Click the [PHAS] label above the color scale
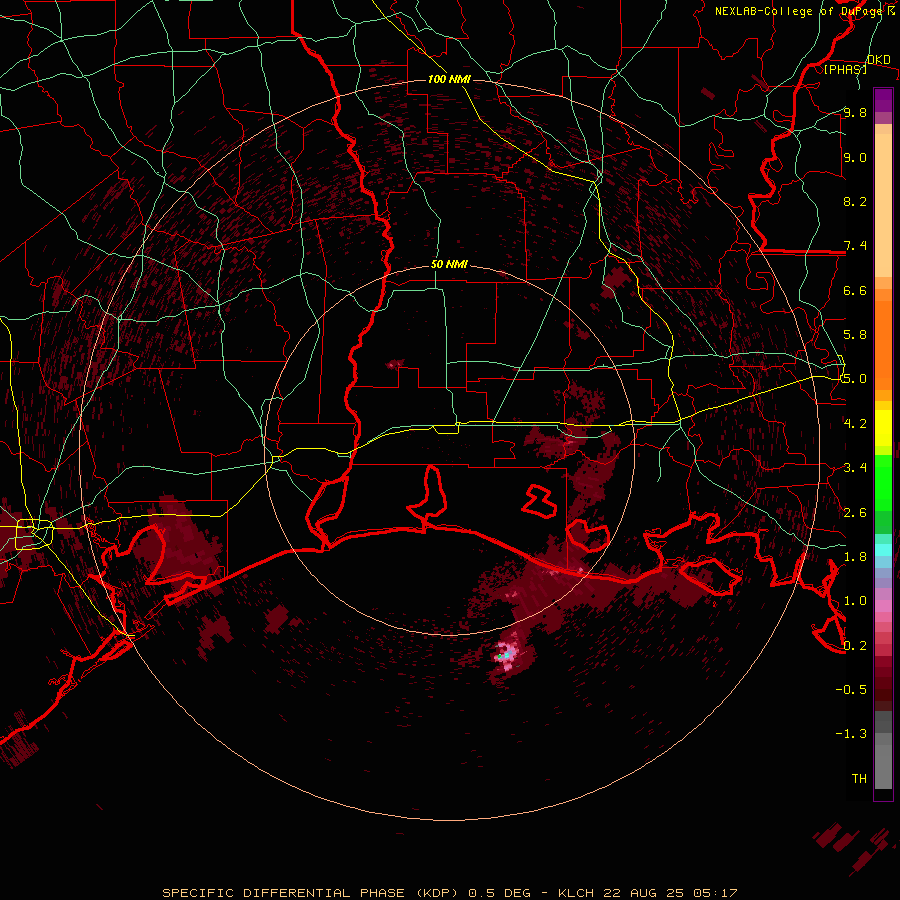 845,69
